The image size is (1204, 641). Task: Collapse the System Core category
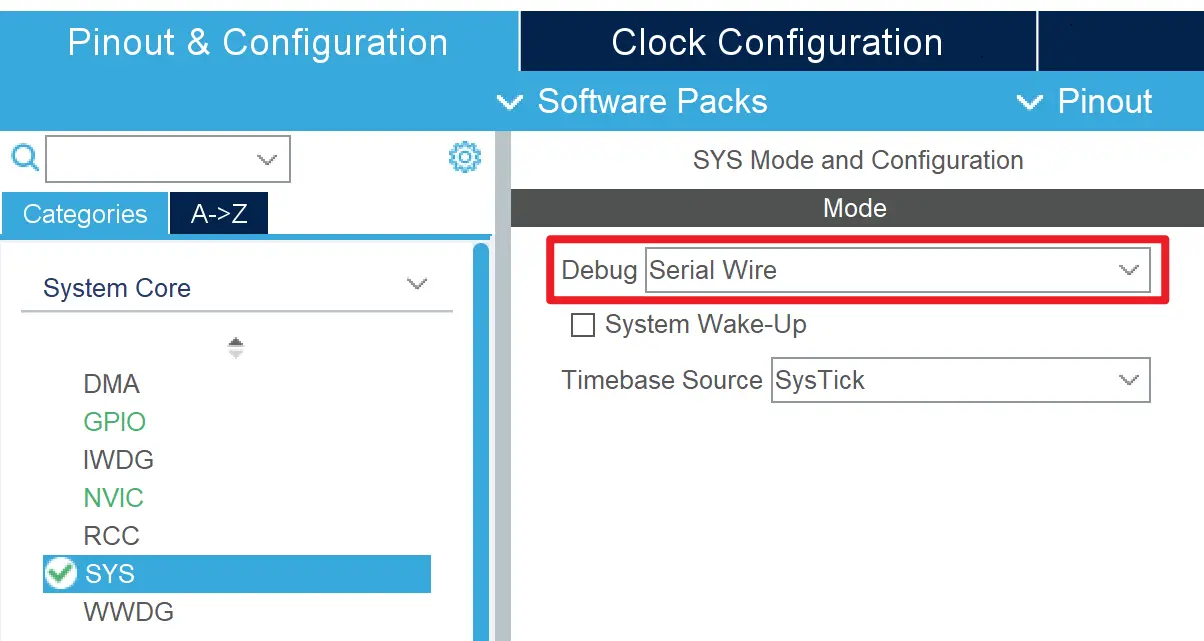pos(417,285)
